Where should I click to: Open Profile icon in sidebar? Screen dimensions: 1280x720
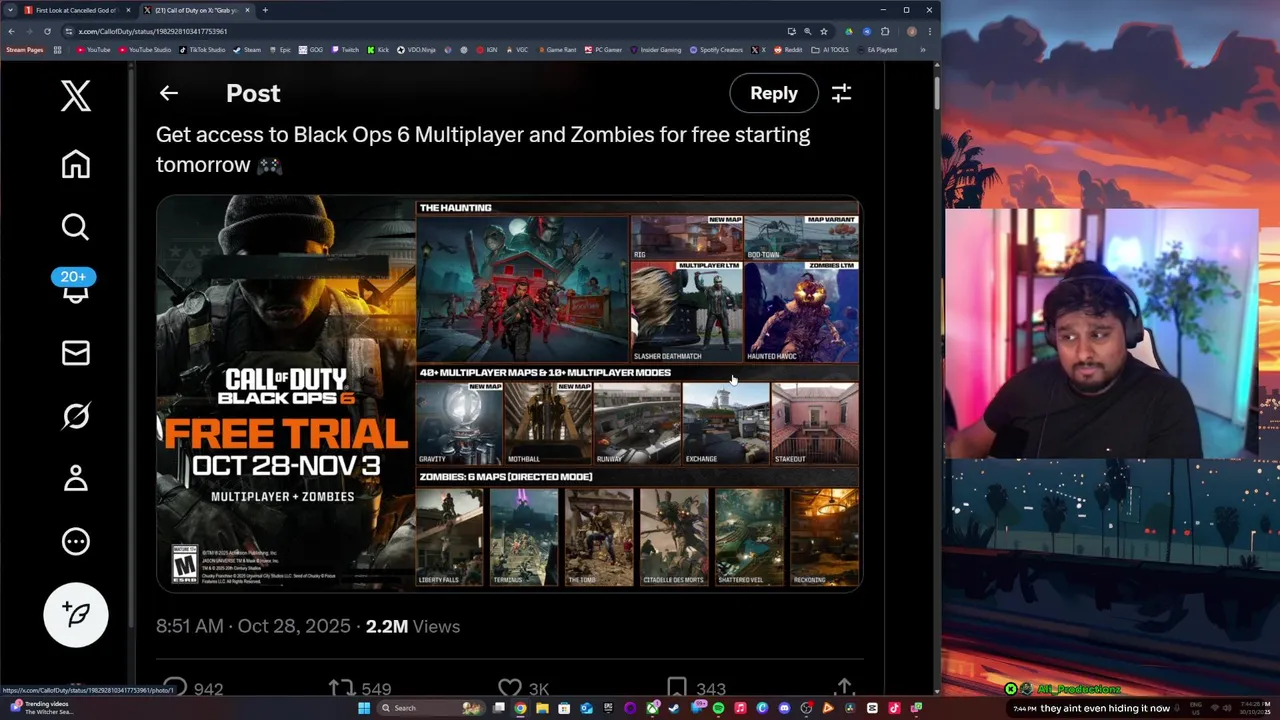76,478
